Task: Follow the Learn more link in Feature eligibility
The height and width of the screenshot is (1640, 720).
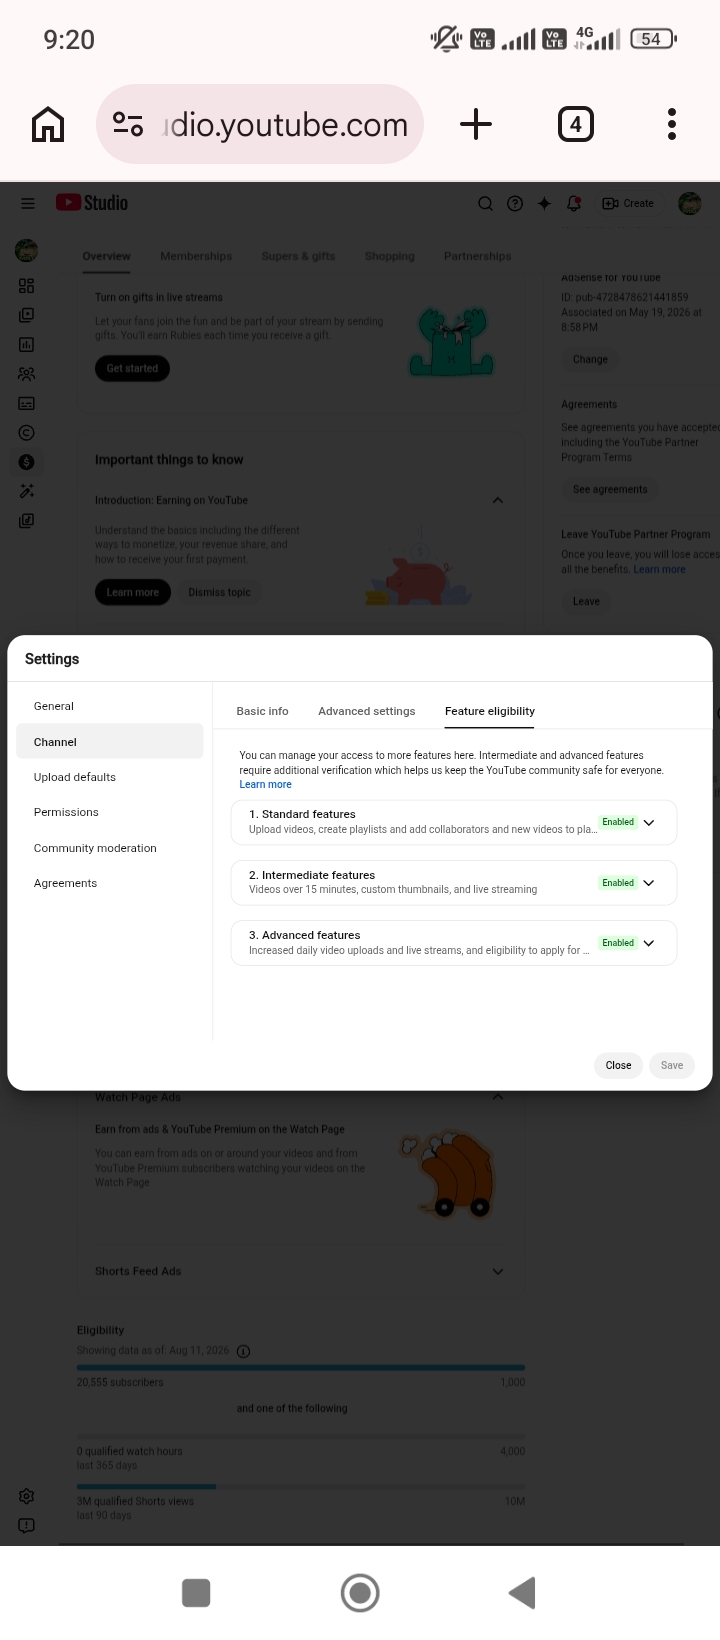Action: click(x=266, y=785)
